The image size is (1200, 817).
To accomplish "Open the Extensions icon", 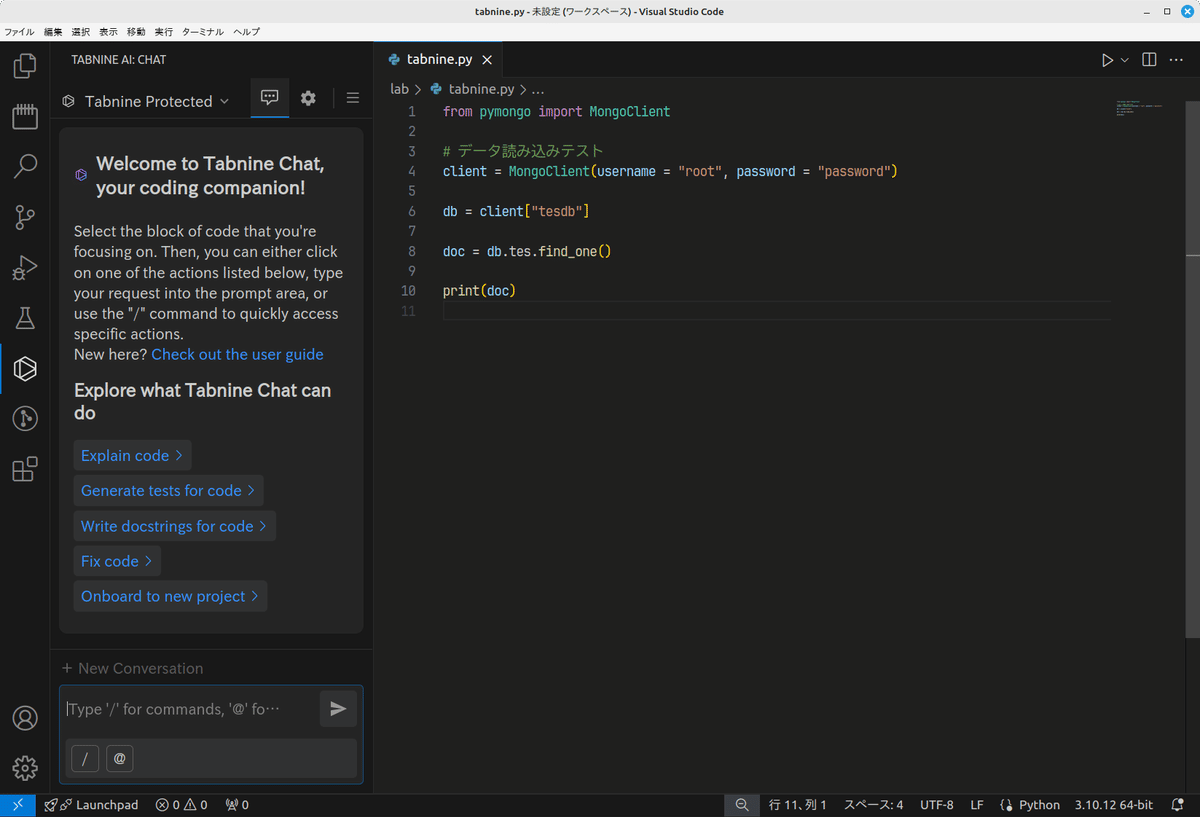I will click(x=24, y=468).
